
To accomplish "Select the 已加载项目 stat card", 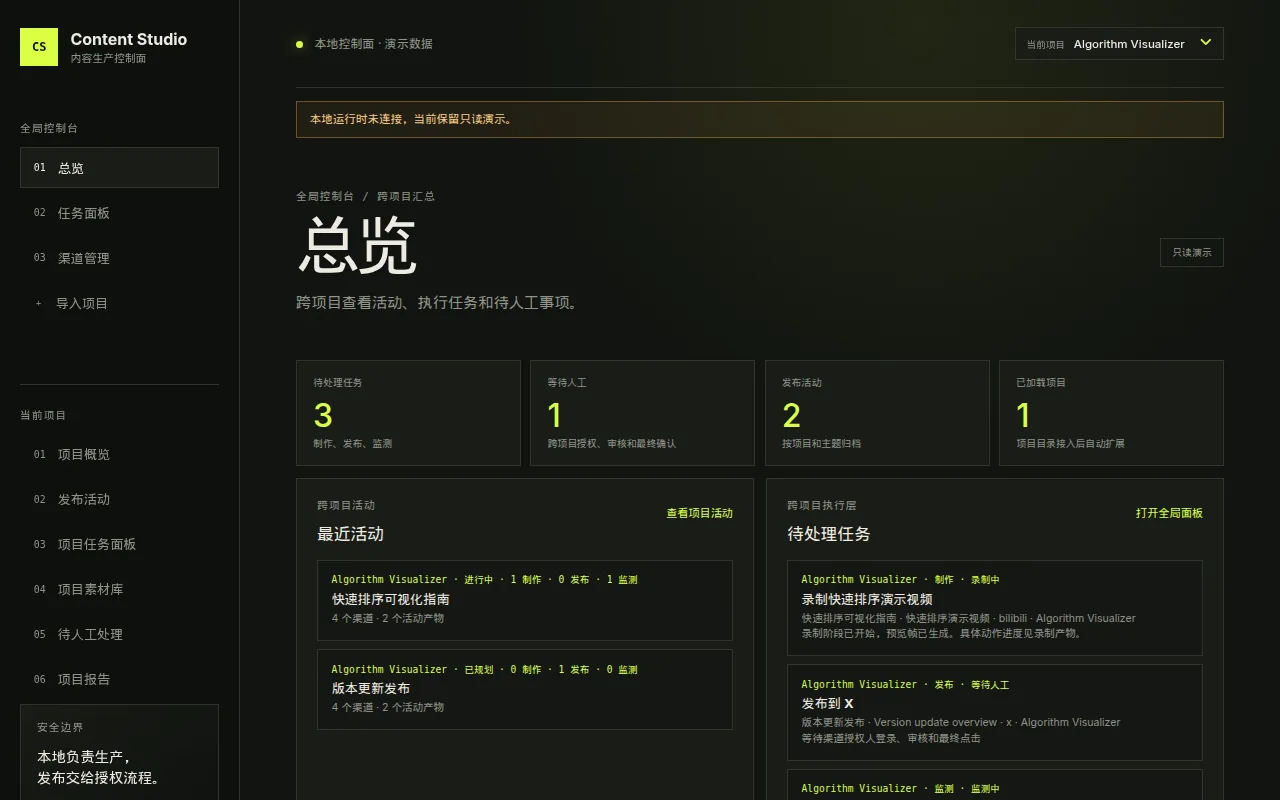I will [1111, 413].
